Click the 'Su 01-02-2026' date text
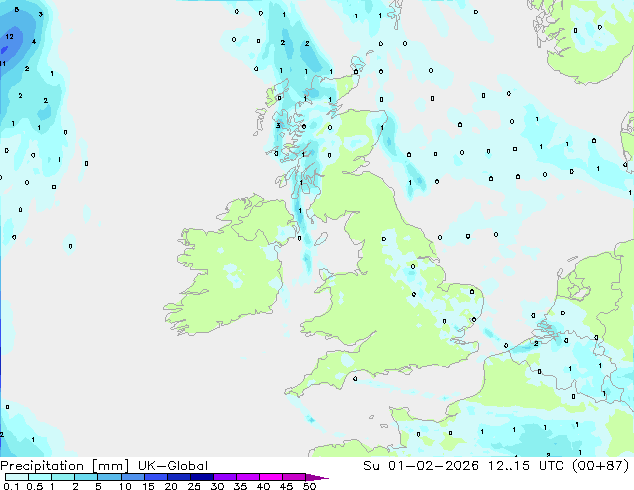634x490 pixels. point(421,466)
